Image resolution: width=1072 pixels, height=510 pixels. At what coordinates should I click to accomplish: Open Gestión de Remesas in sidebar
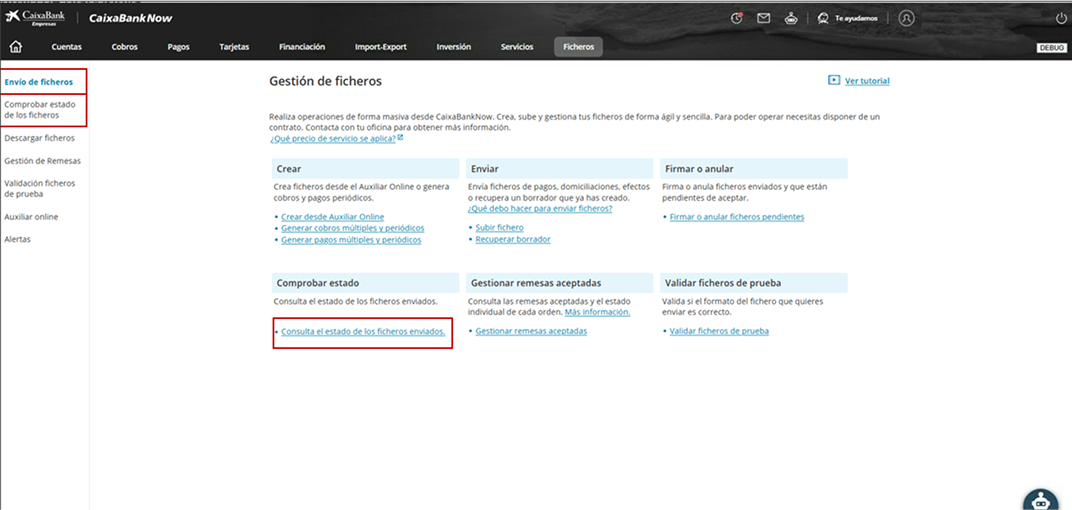(42, 160)
